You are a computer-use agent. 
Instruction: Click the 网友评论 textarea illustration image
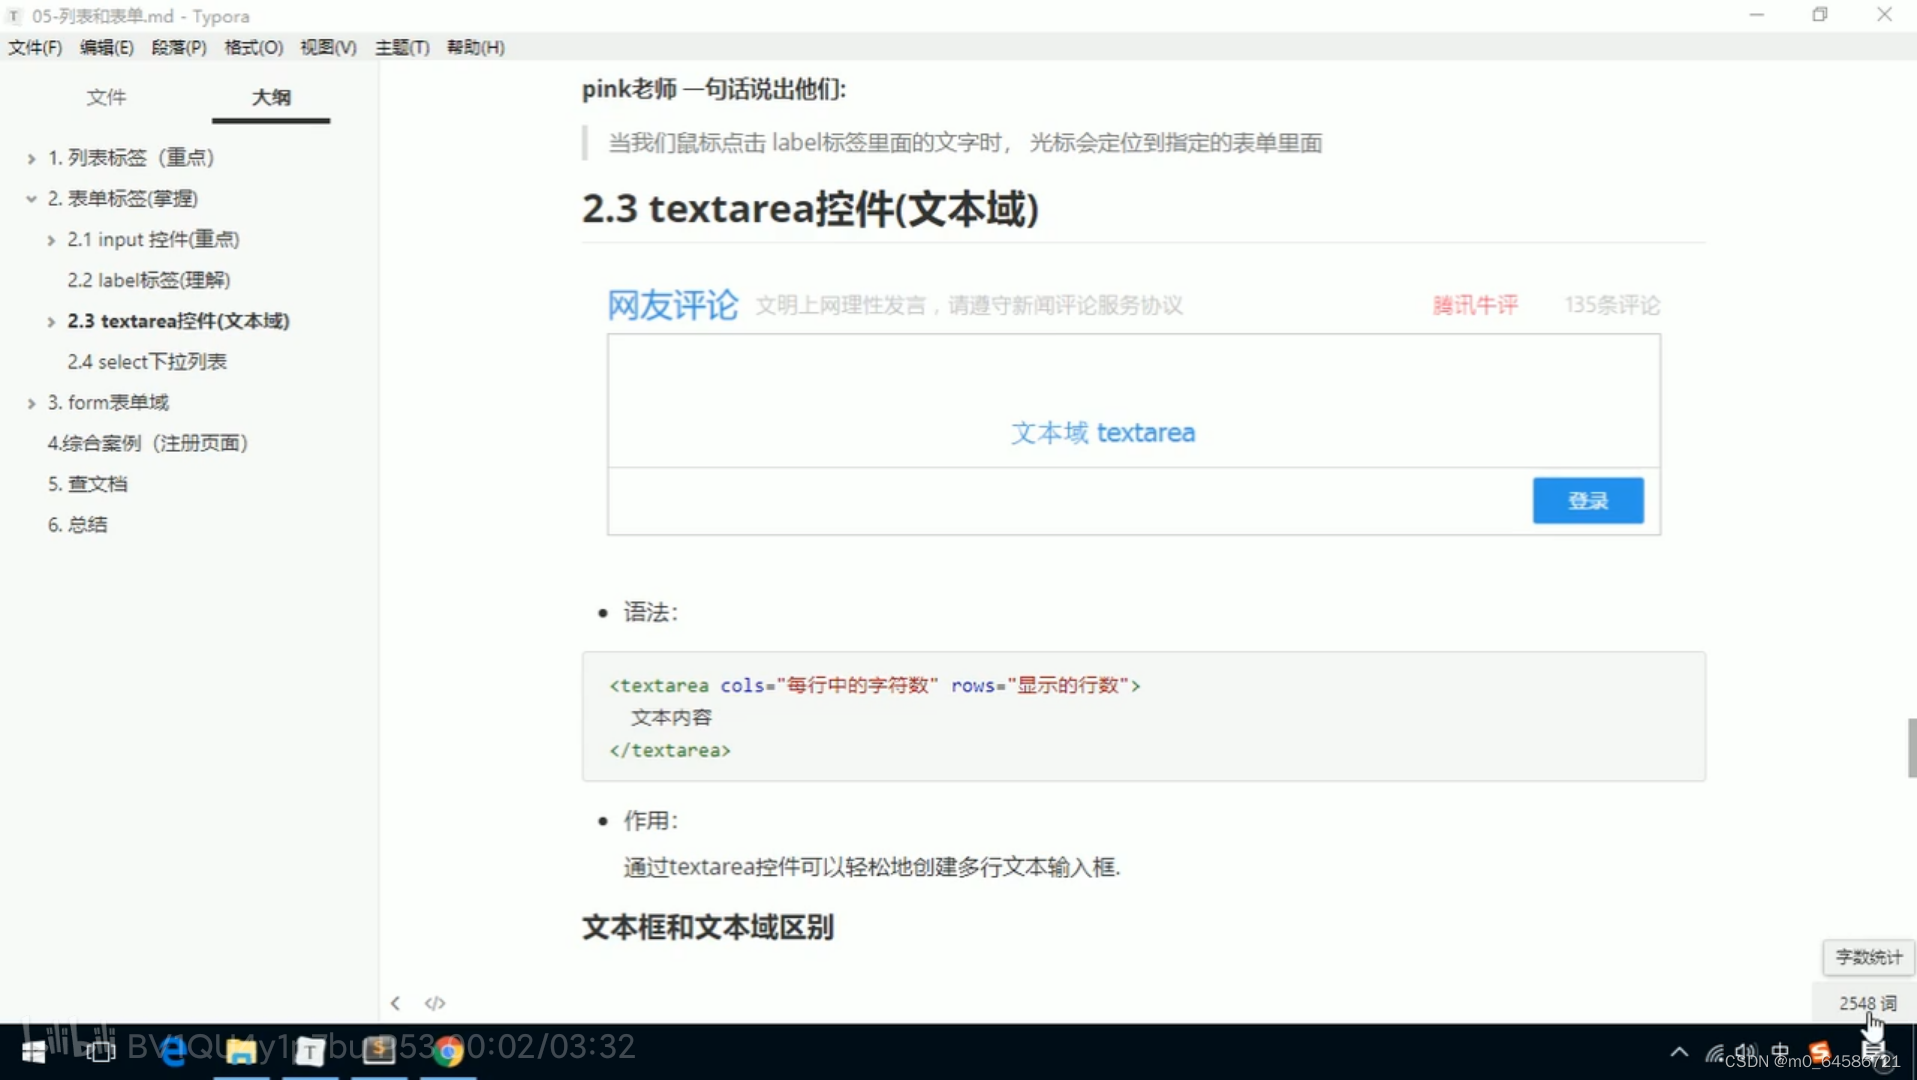(1133, 410)
